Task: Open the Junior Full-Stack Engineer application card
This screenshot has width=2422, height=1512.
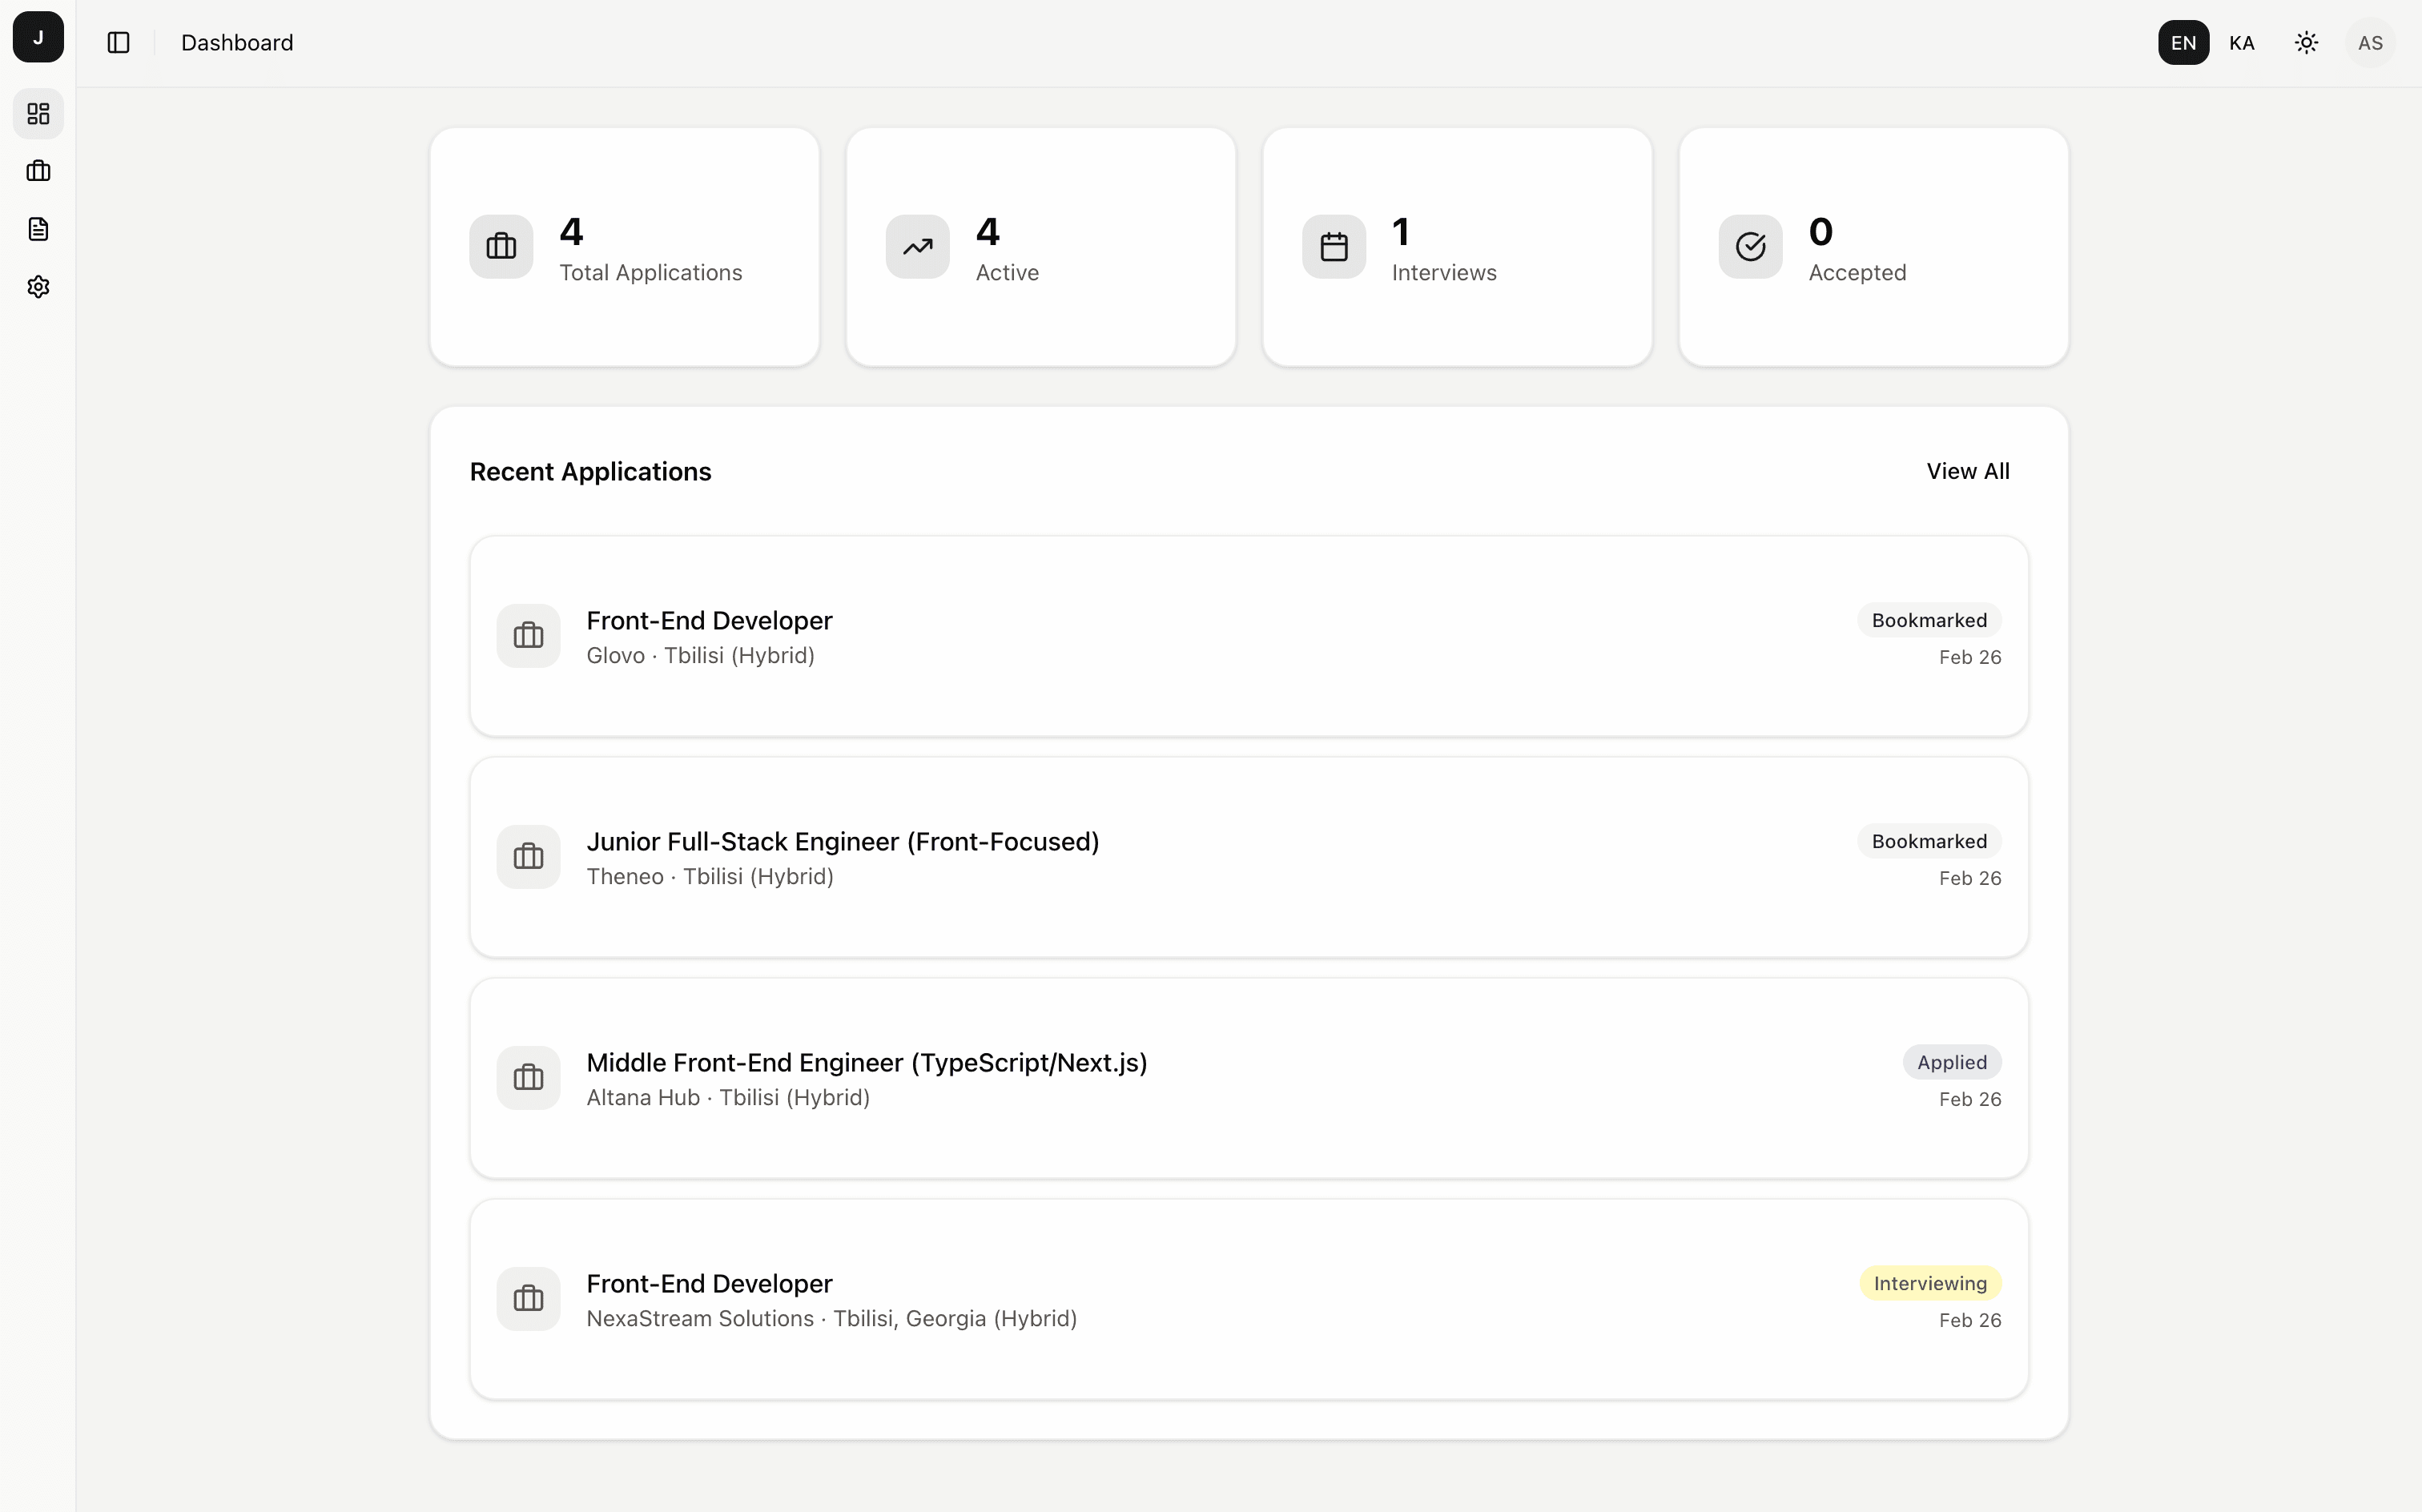Action: [1249, 857]
